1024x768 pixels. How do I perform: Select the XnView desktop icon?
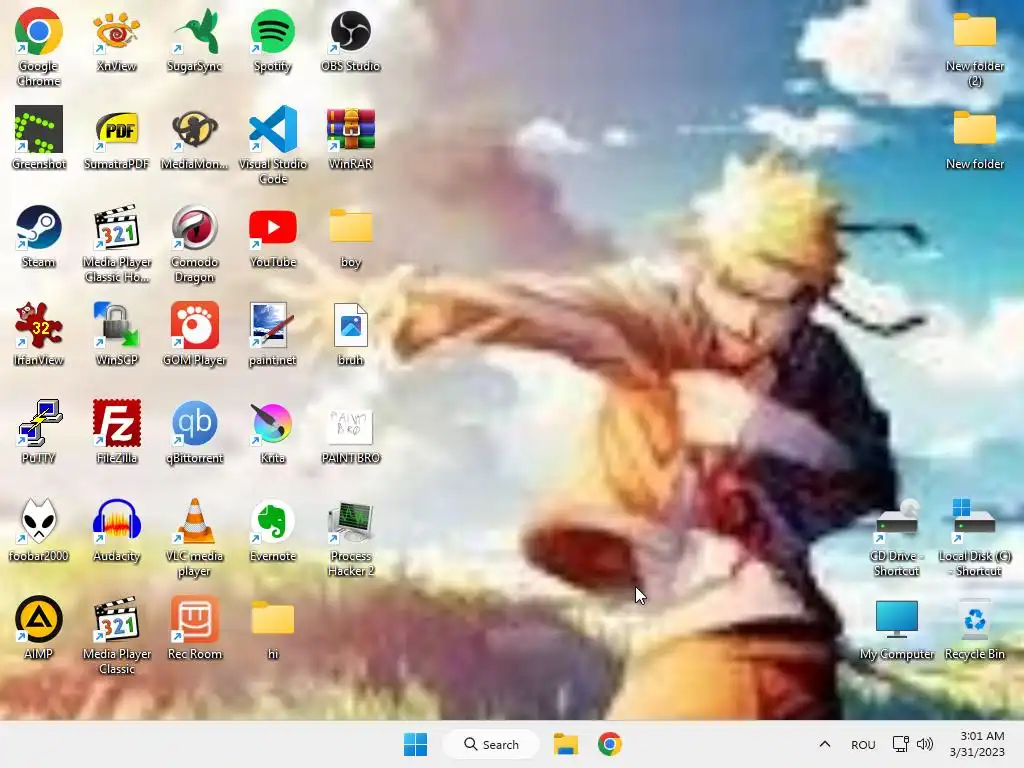click(116, 31)
